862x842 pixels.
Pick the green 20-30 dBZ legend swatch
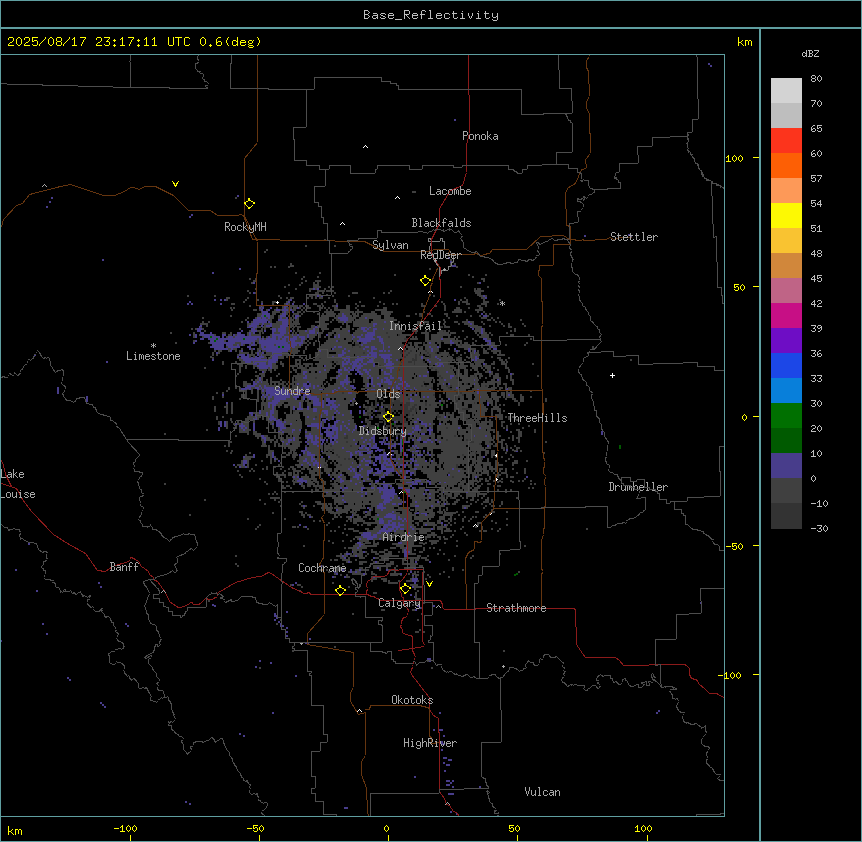point(786,416)
